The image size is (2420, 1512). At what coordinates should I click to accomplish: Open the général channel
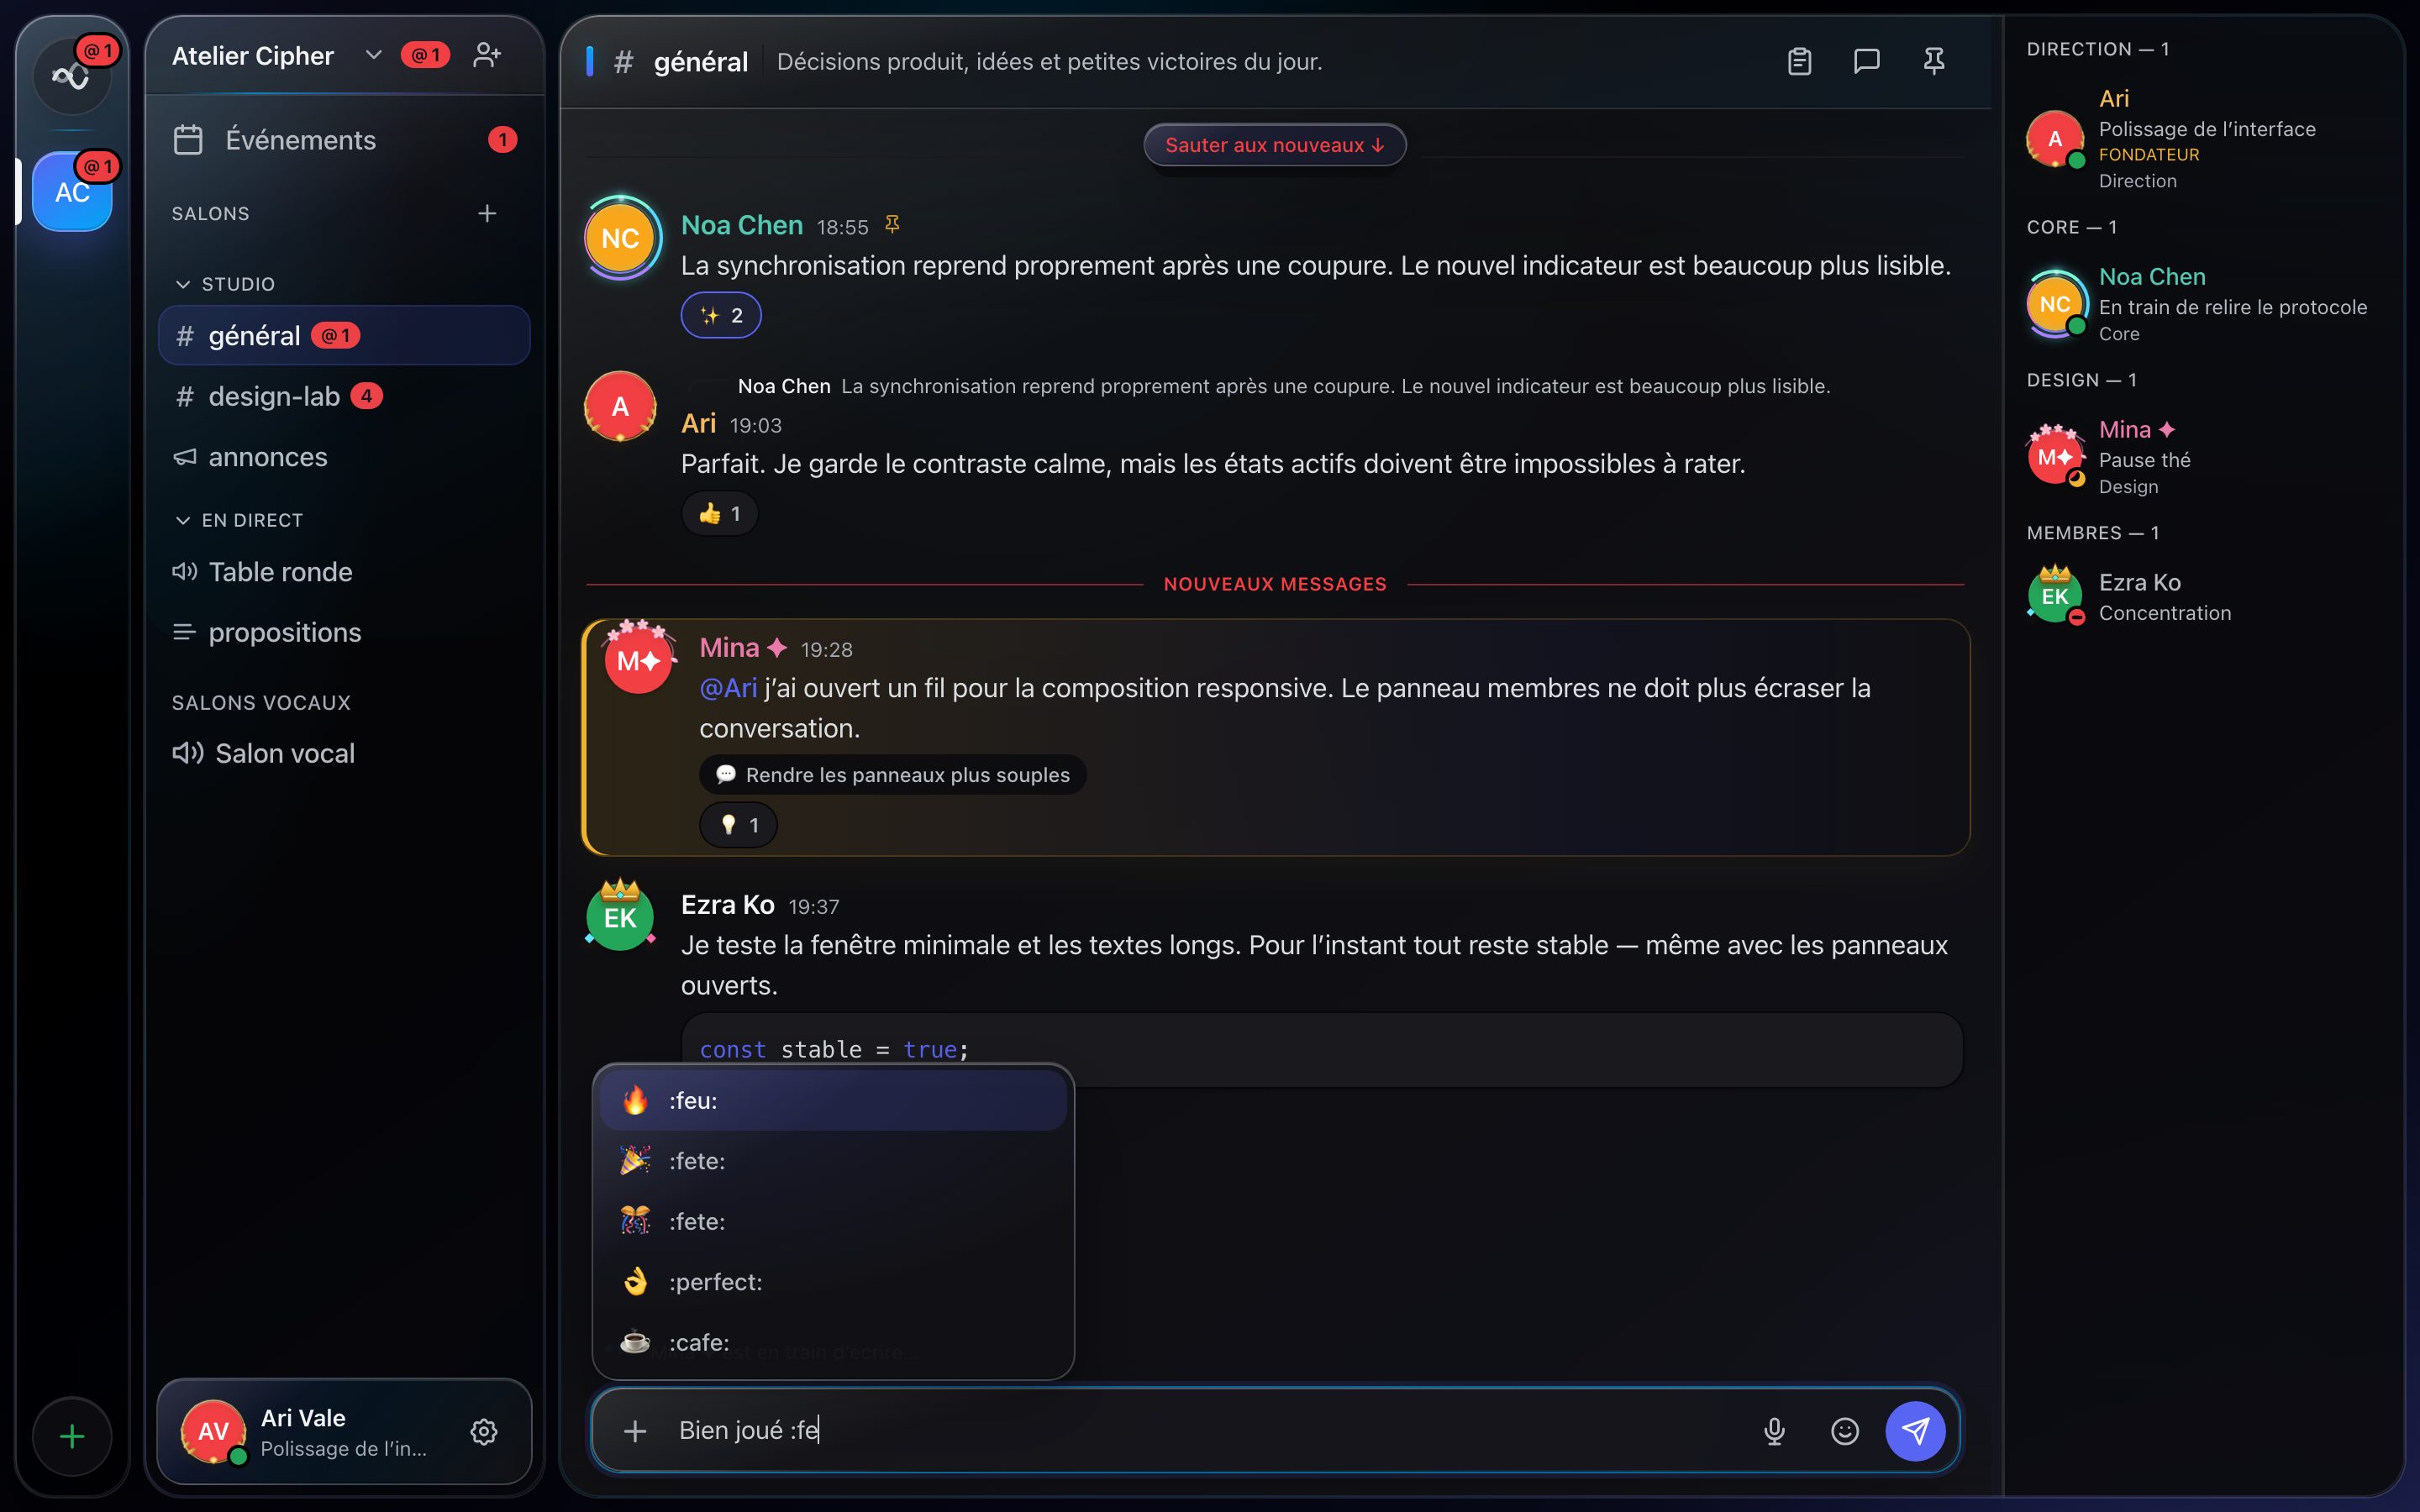click(x=344, y=336)
